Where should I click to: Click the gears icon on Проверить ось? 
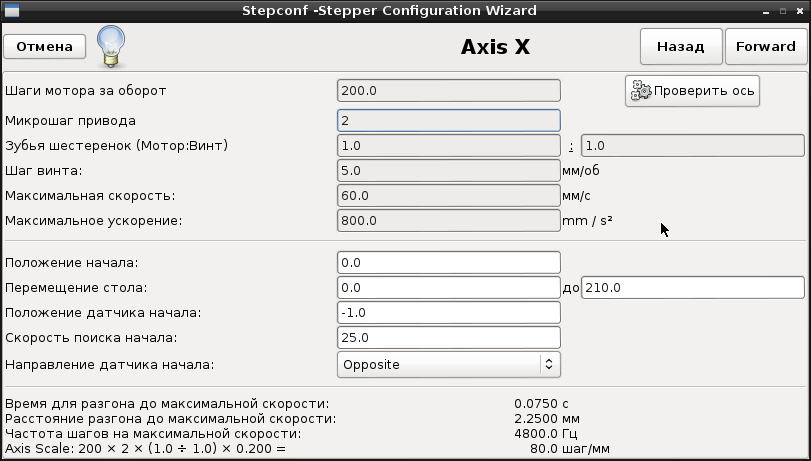640,91
